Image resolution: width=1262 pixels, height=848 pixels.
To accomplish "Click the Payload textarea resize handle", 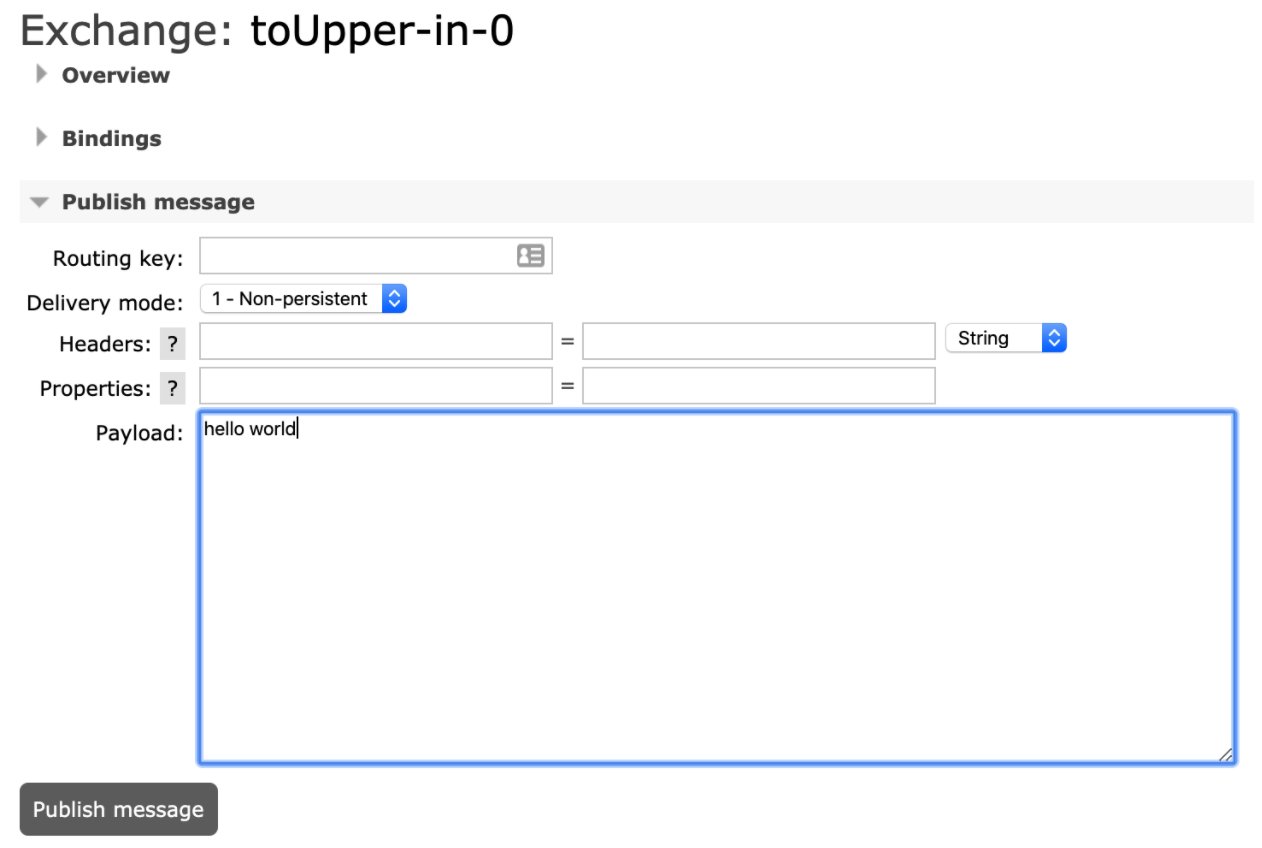I will click(1226, 755).
